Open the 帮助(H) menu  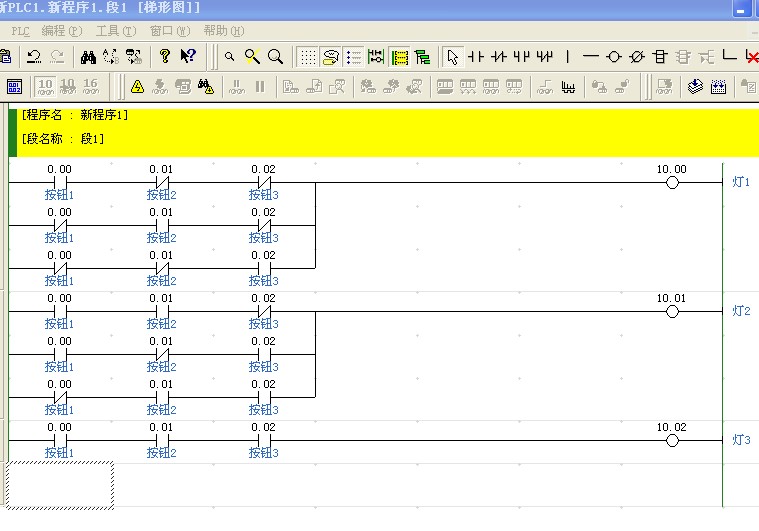pos(222,31)
